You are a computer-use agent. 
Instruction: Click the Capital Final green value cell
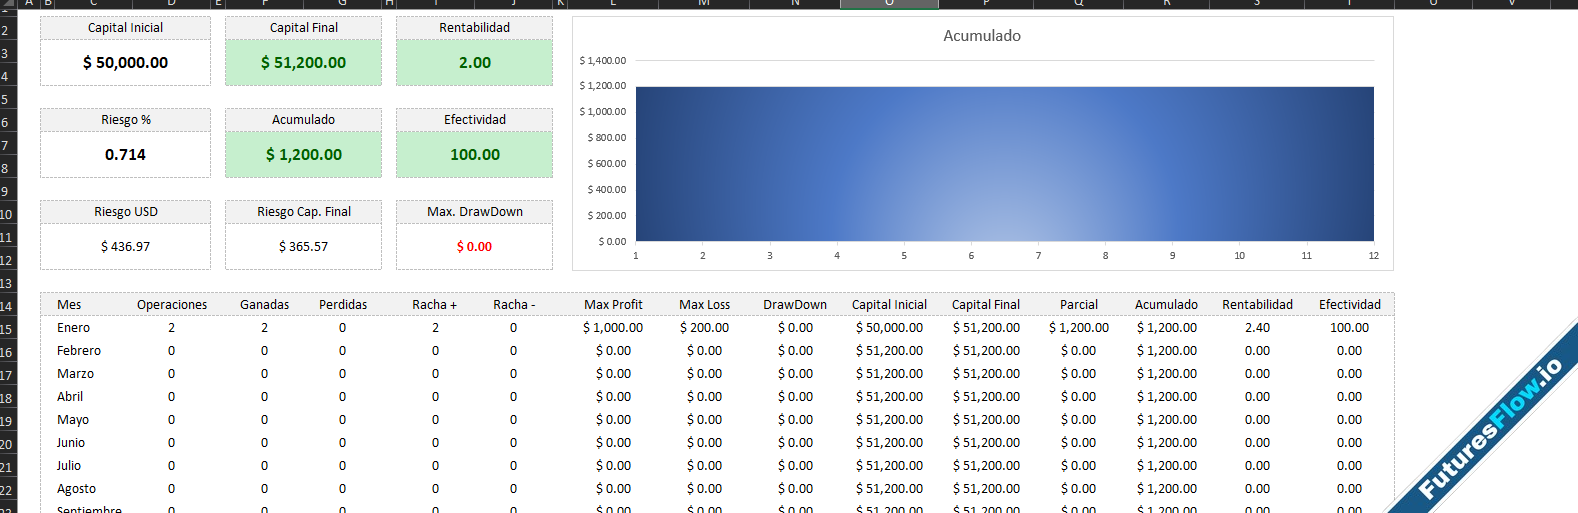303,63
